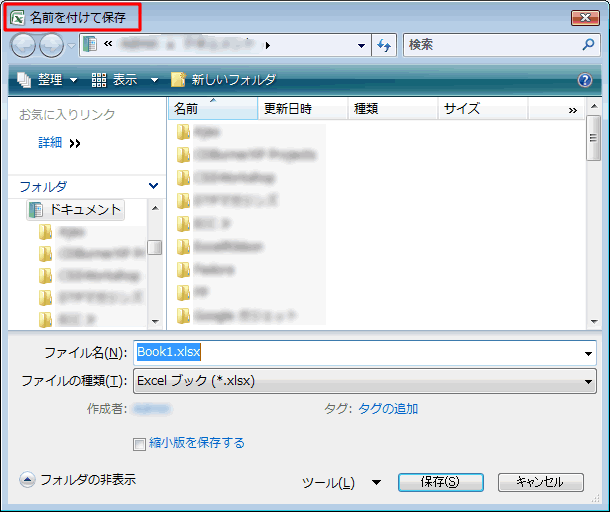Image resolution: width=610 pixels, height=512 pixels.
Task: Sort by the 種類 column header
Action: point(393,108)
